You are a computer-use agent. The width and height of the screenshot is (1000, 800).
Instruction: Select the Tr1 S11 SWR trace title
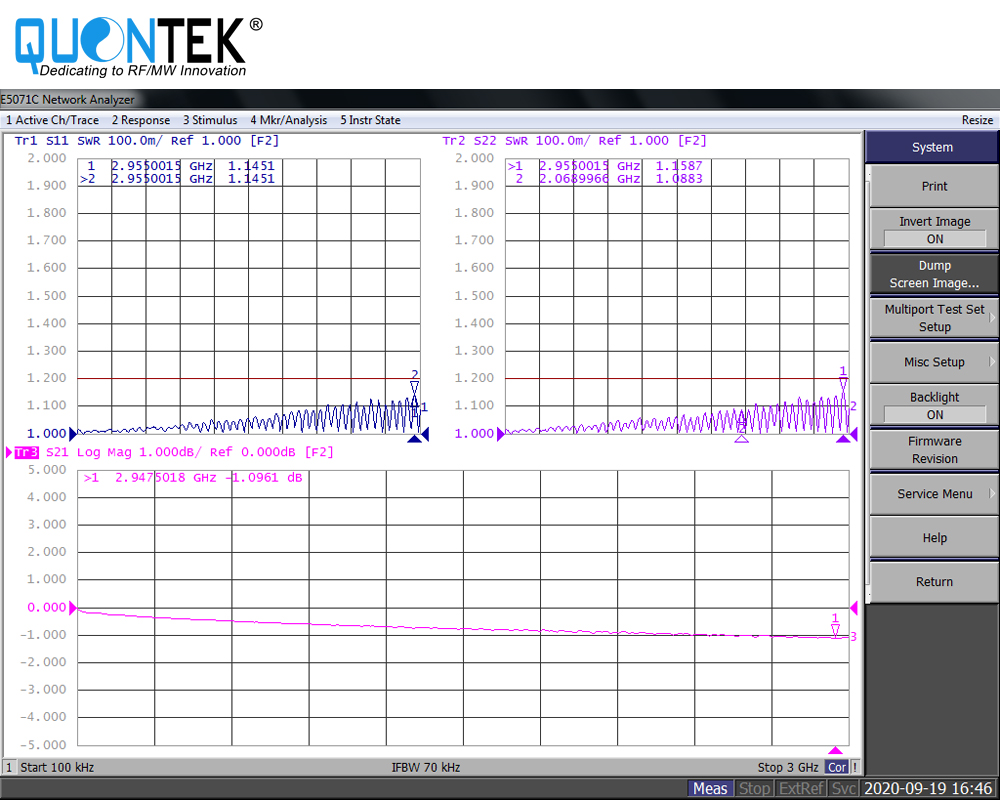pyautogui.click(x=147, y=140)
